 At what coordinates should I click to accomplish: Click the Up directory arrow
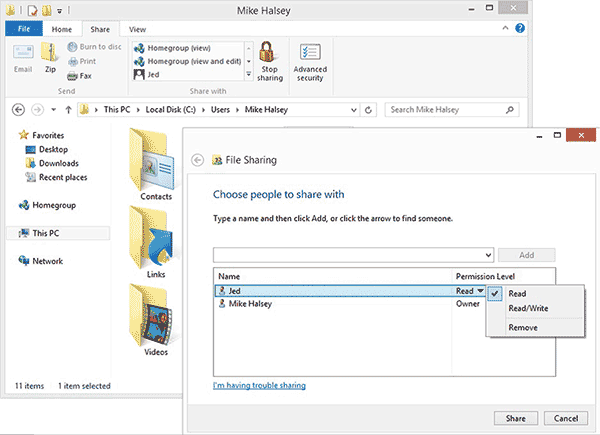point(68,109)
